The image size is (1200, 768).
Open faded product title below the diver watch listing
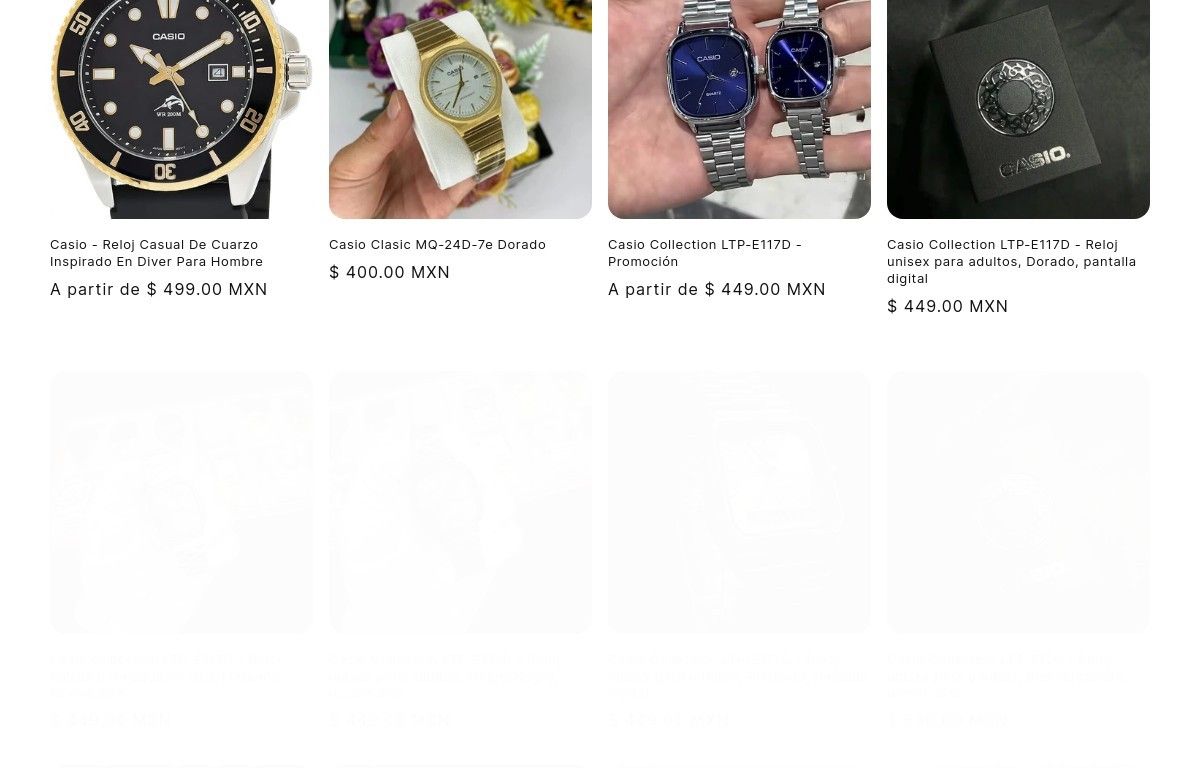[166, 675]
